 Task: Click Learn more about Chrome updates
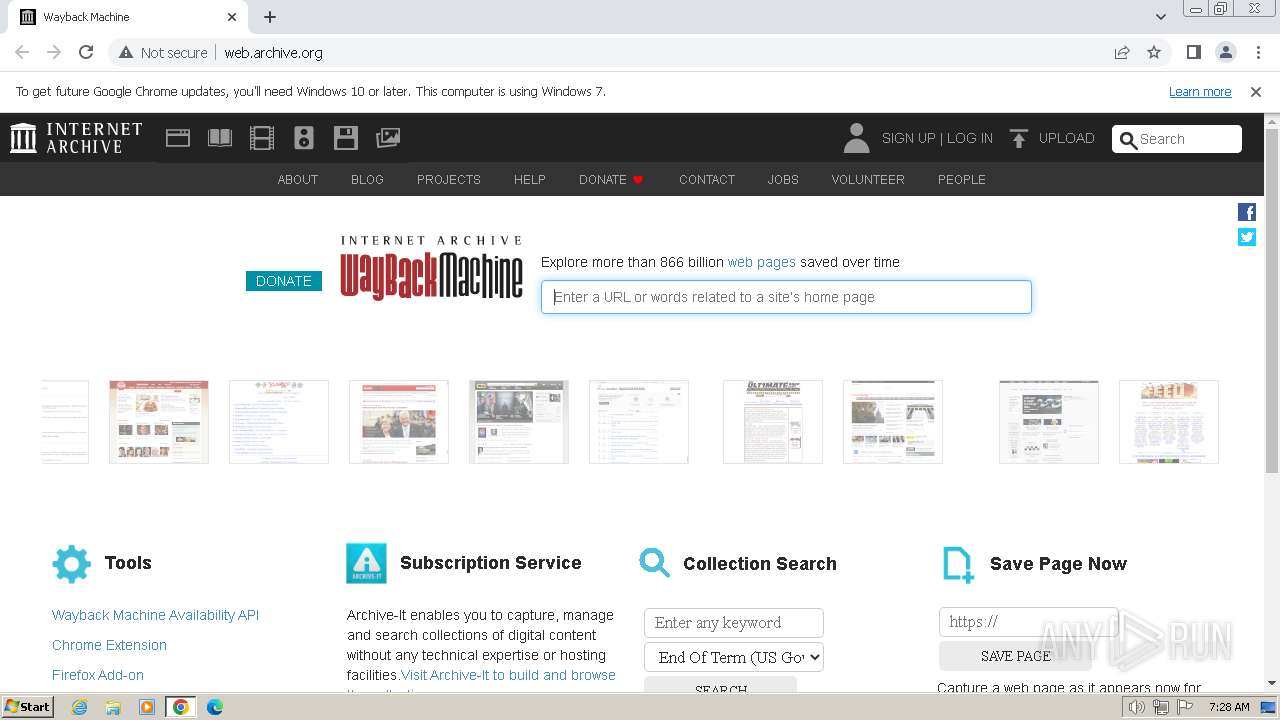point(1200,91)
